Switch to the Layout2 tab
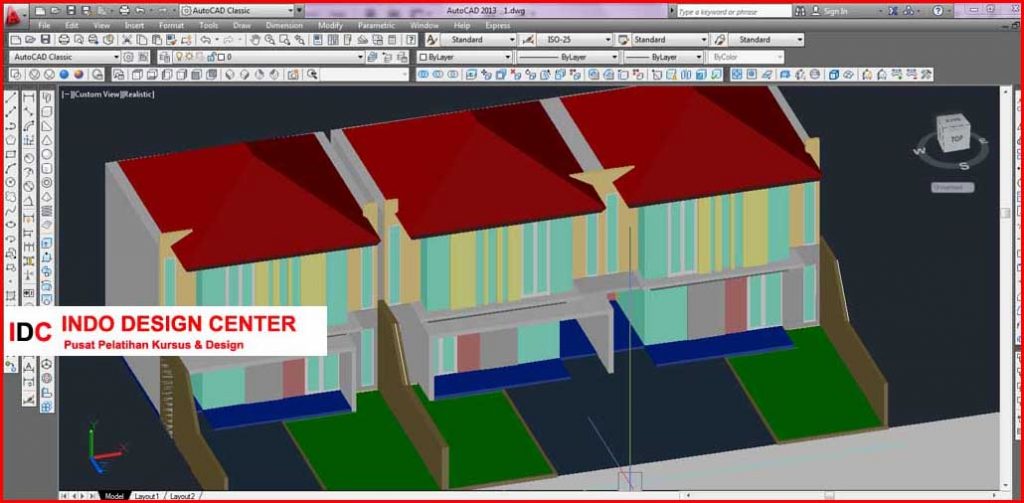The height and width of the screenshot is (503, 1024). 182,496
